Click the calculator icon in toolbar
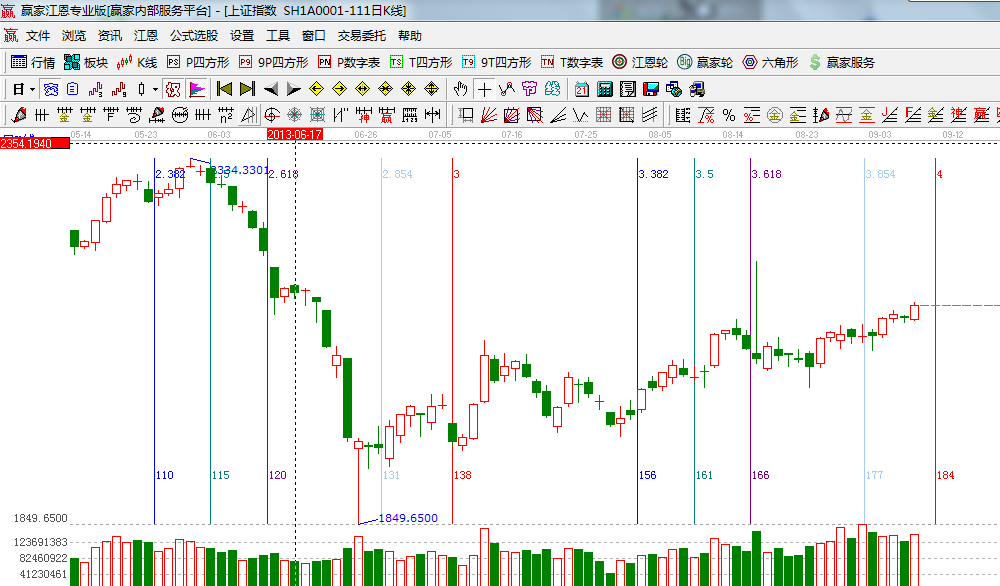The width and height of the screenshot is (1000, 586). 604,89
